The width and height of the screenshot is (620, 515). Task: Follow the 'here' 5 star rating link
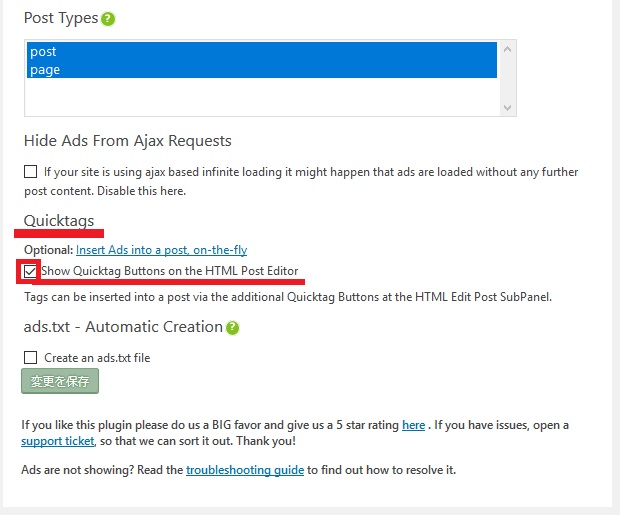(413, 425)
